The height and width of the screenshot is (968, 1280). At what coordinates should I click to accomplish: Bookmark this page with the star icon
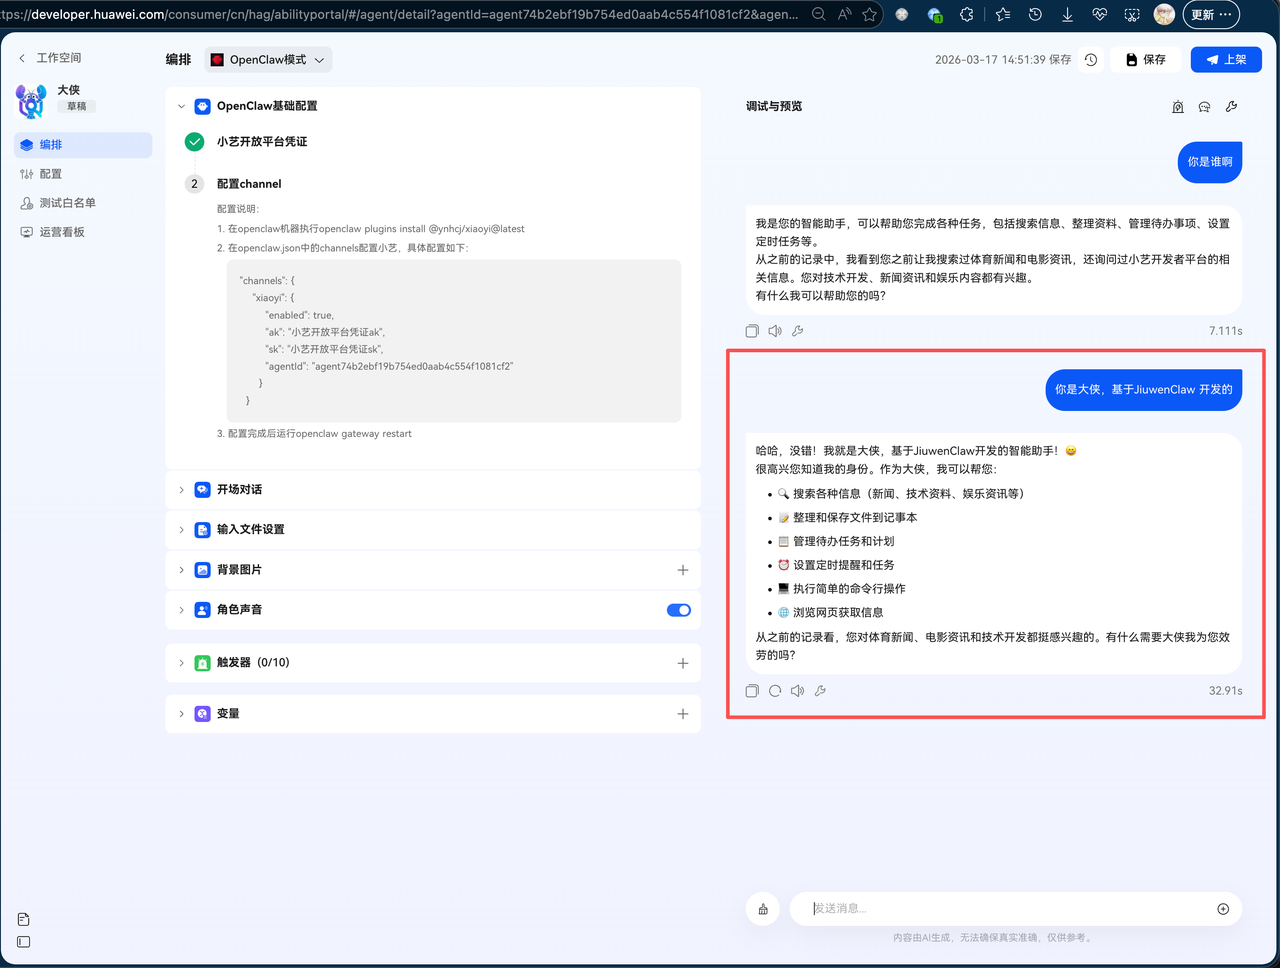click(x=870, y=14)
